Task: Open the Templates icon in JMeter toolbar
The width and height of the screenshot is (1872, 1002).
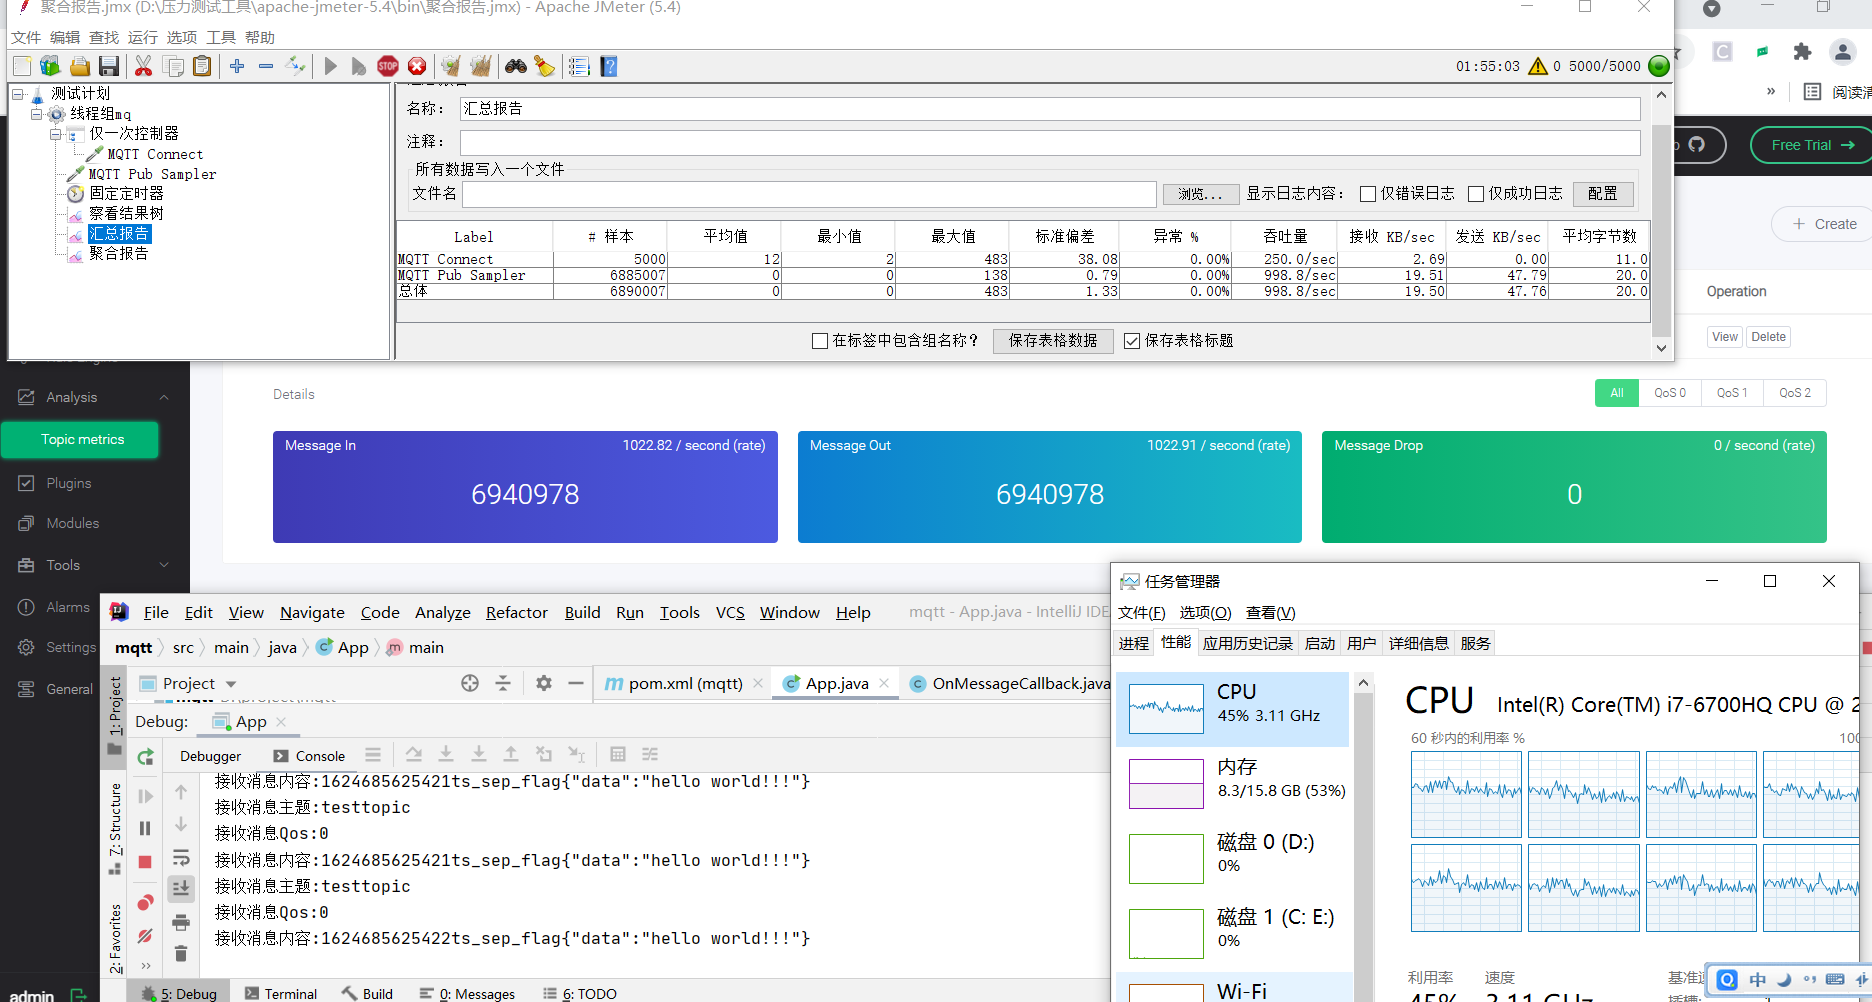Action: pos(50,66)
